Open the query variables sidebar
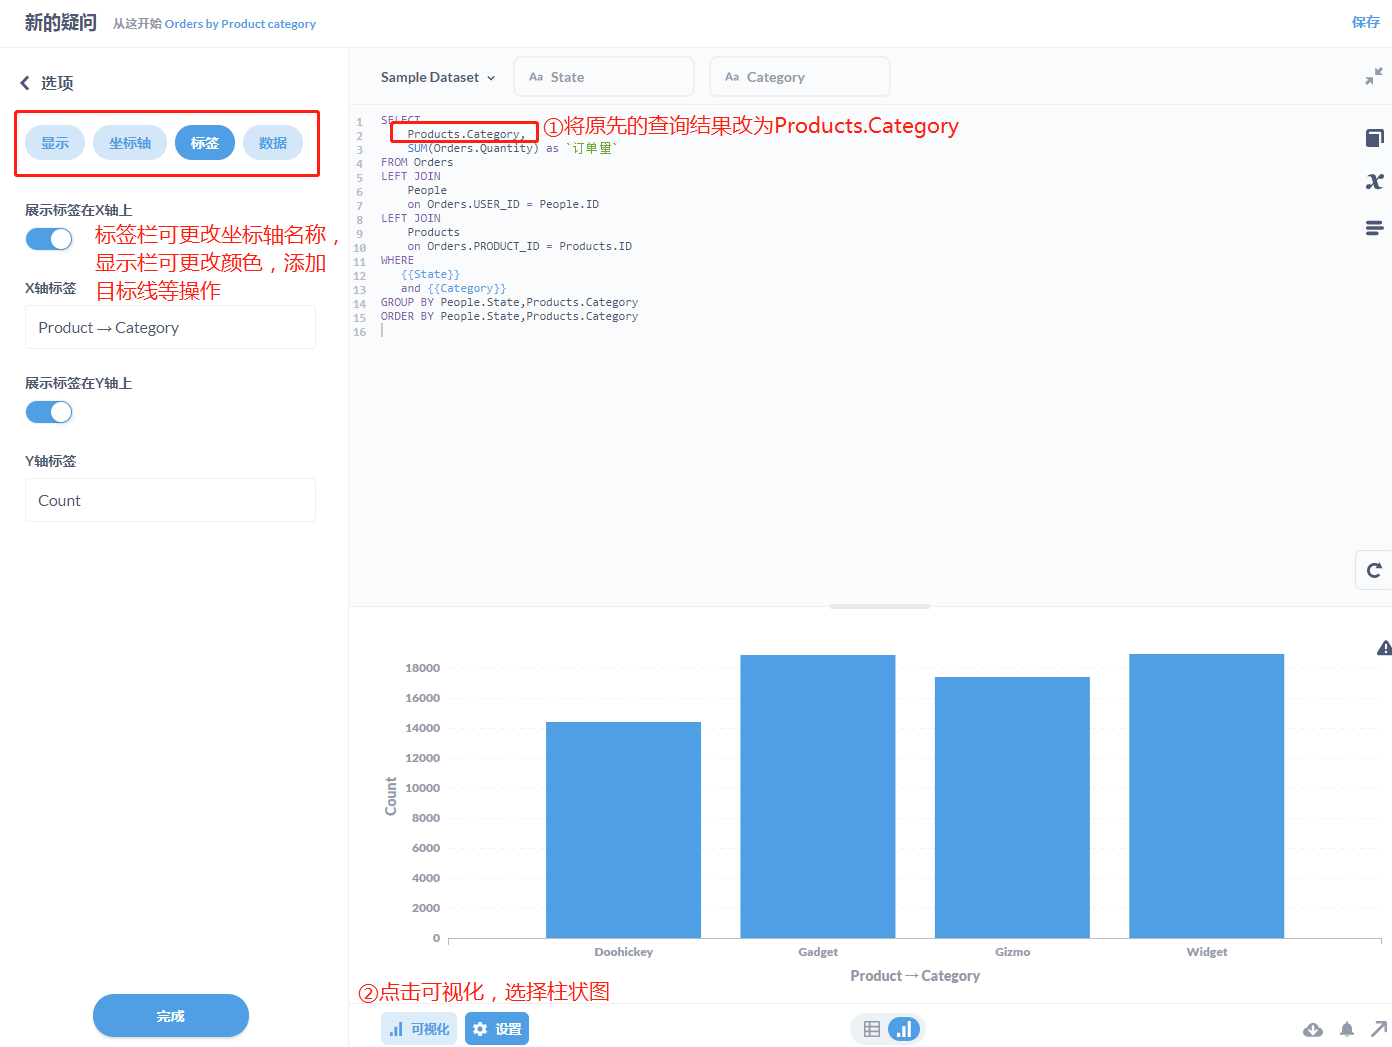Image resolution: width=1392 pixels, height=1047 pixels. pyautogui.click(x=1375, y=181)
